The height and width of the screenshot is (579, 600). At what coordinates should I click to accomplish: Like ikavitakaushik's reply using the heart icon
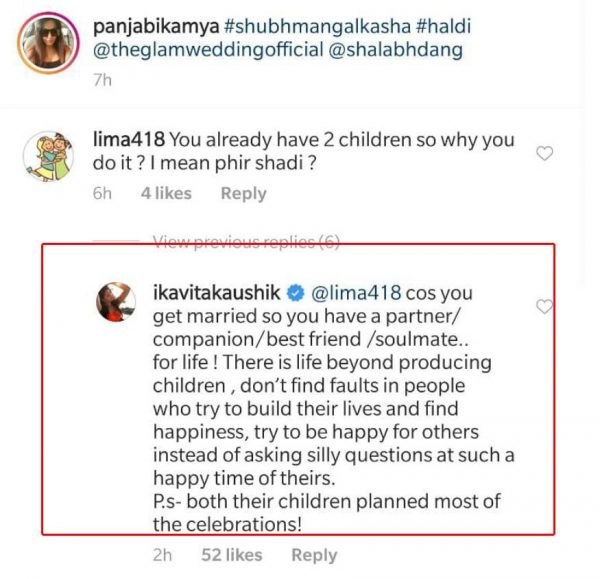545,306
